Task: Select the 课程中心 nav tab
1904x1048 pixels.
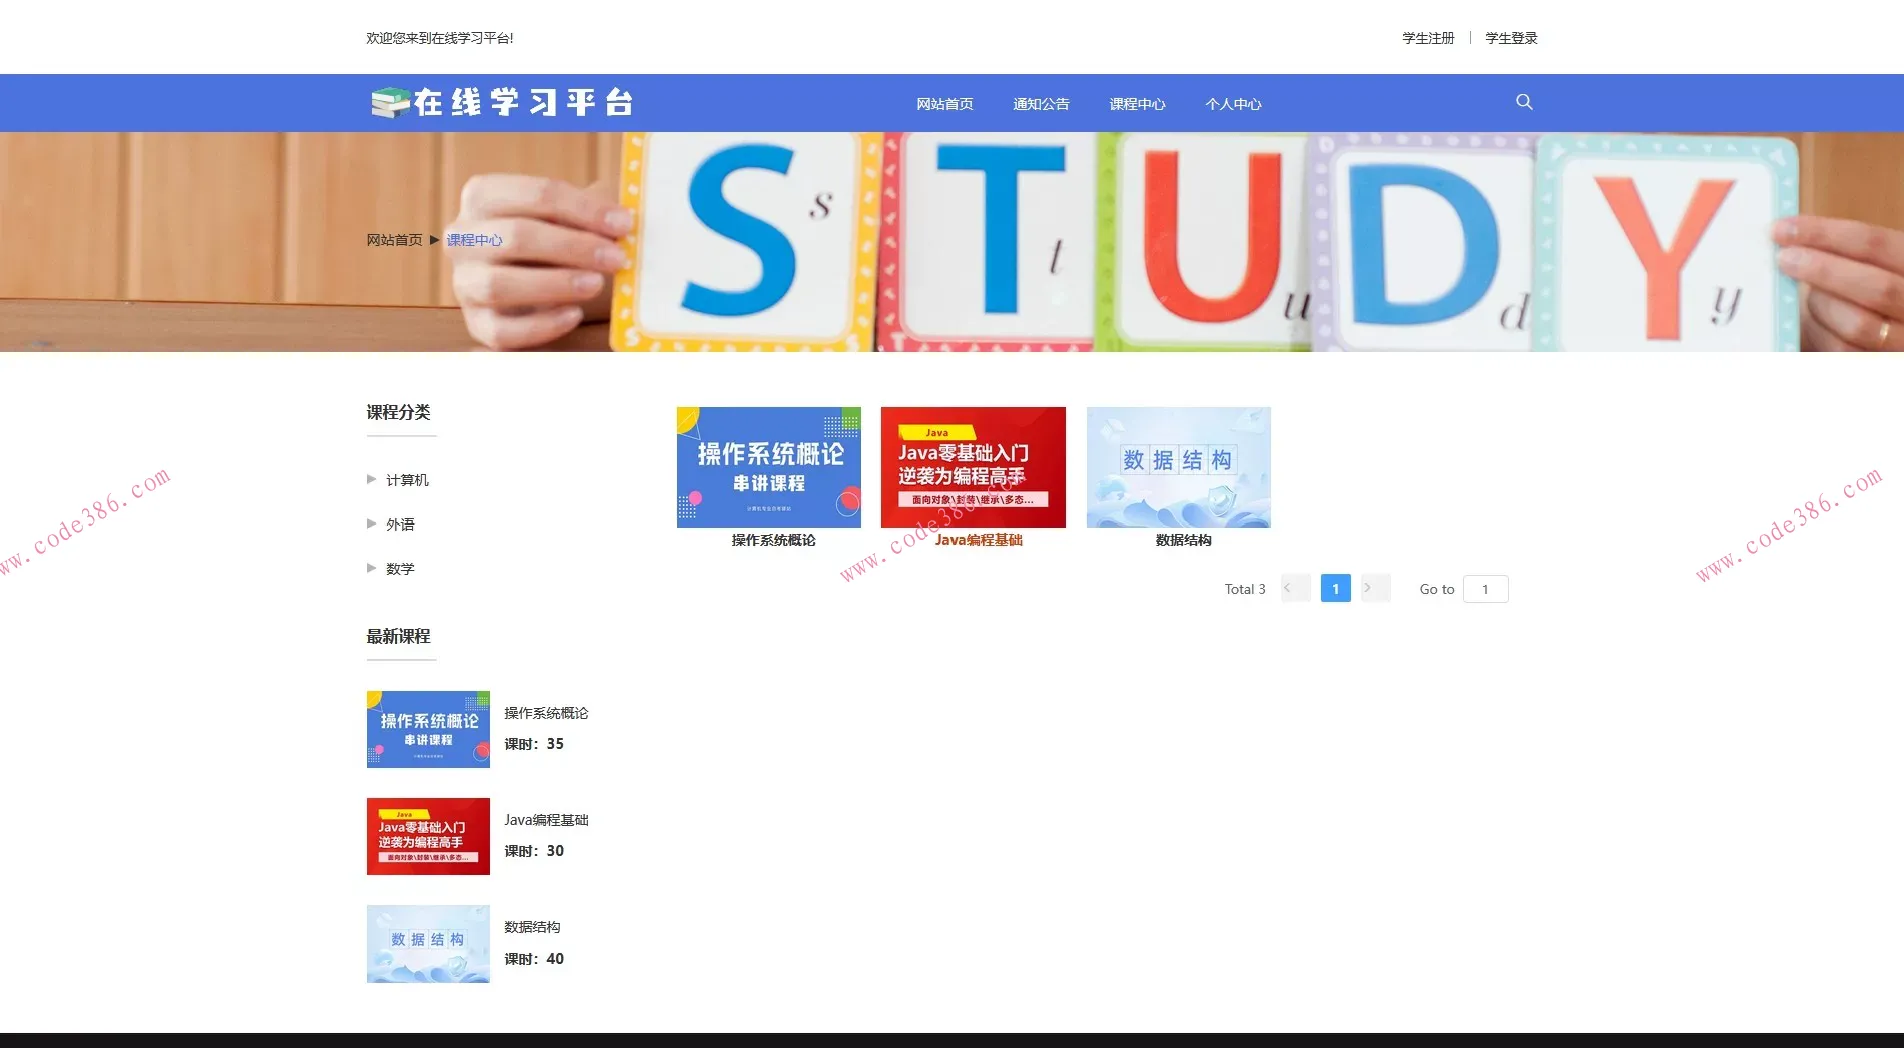Action: [x=1137, y=103]
